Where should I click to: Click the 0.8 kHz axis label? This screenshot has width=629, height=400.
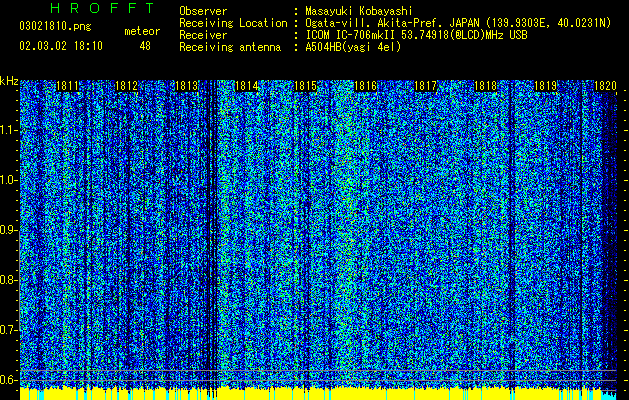(x=7, y=280)
